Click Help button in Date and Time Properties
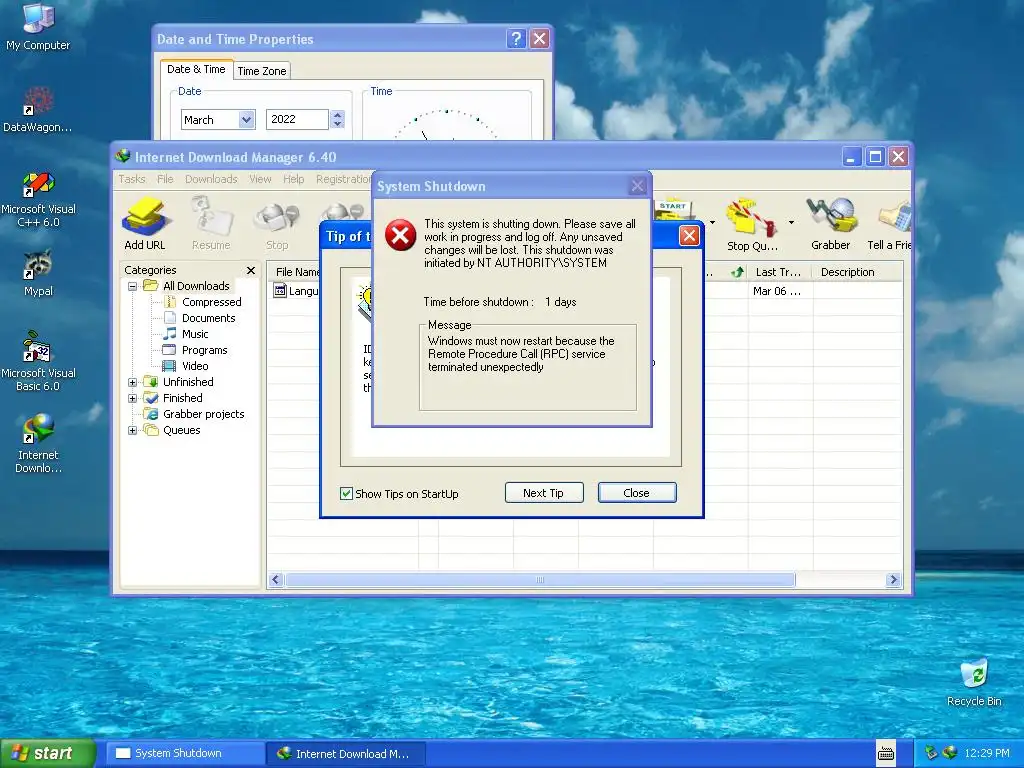 click(x=516, y=39)
